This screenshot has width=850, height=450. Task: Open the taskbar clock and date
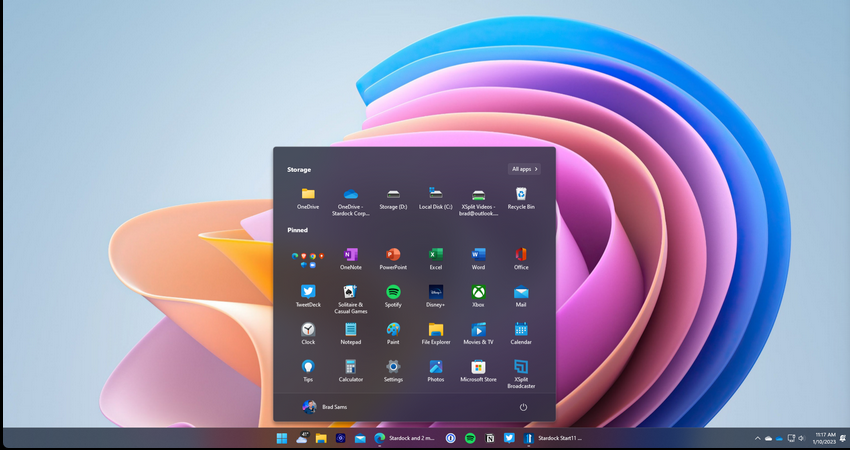[x=825, y=438]
